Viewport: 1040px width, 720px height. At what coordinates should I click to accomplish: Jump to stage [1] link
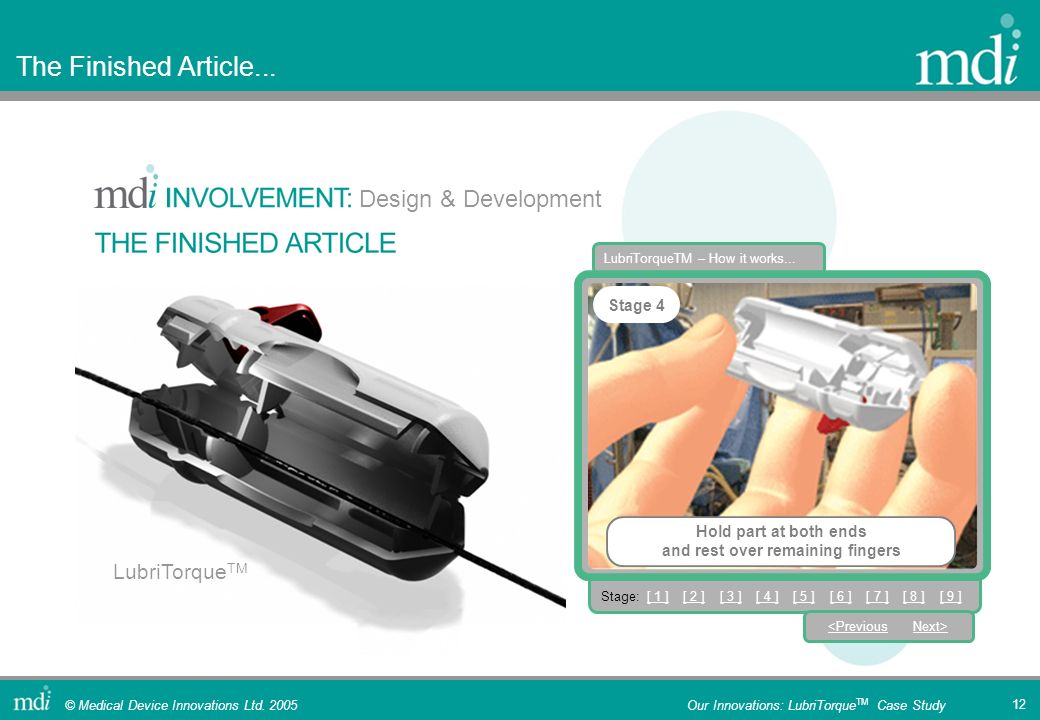[657, 596]
